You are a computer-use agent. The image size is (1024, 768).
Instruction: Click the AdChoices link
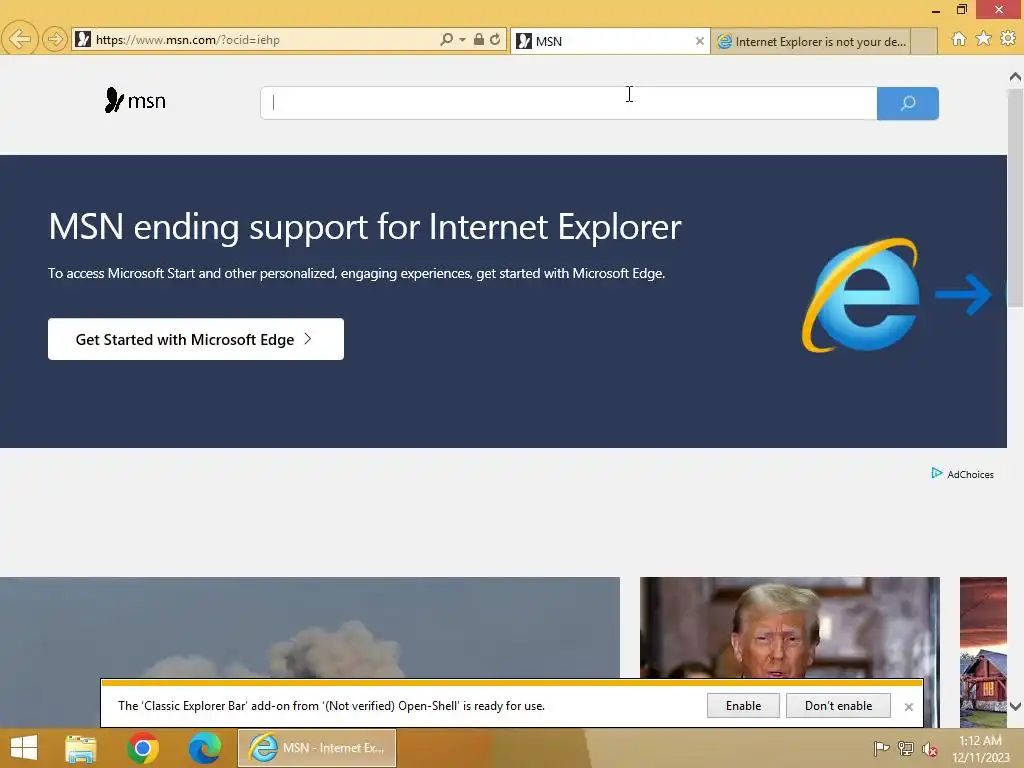[963, 474]
